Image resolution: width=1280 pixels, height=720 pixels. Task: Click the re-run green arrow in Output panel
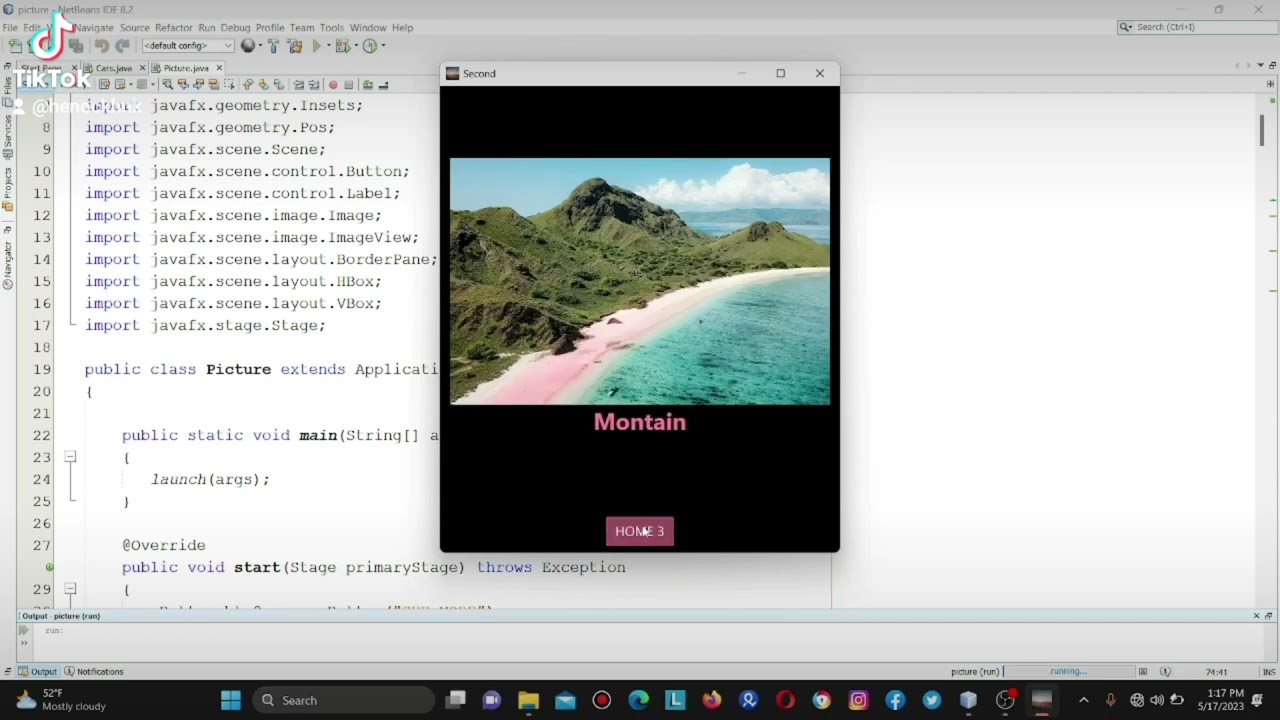pos(24,630)
